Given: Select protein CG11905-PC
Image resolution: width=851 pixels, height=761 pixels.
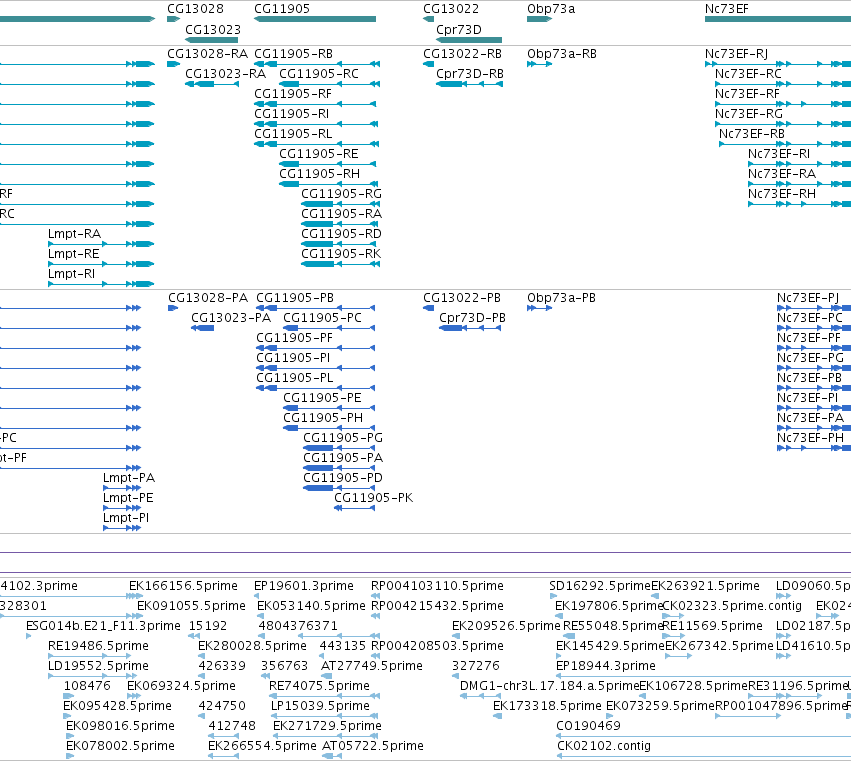Looking at the screenshot, I should coord(322,318).
